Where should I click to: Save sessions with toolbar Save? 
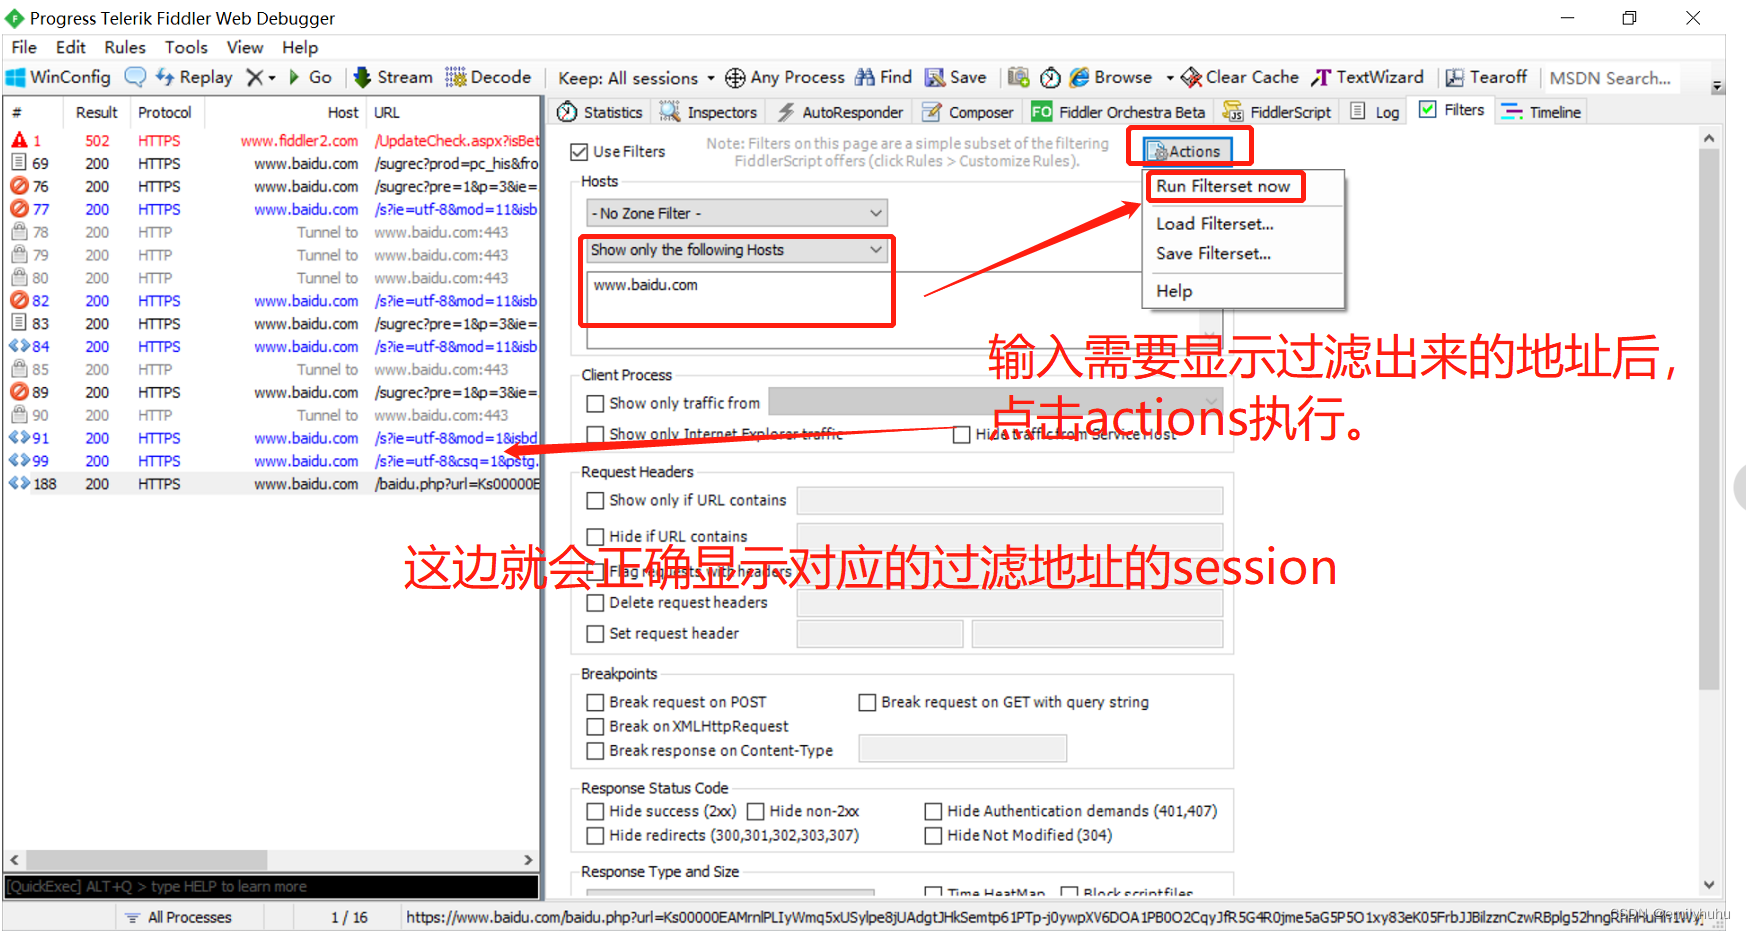(x=955, y=77)
